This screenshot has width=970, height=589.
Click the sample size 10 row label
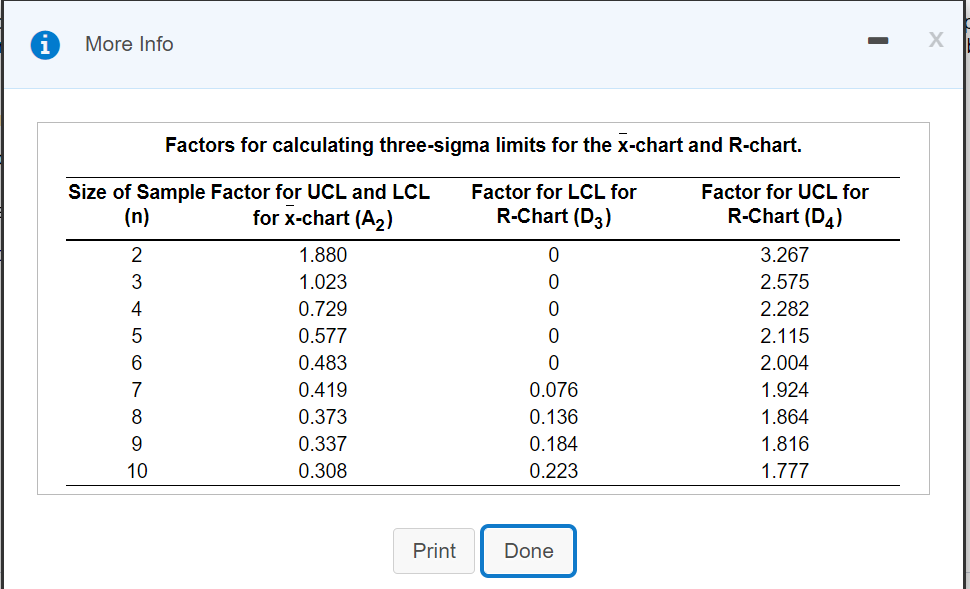pos(137,471)
